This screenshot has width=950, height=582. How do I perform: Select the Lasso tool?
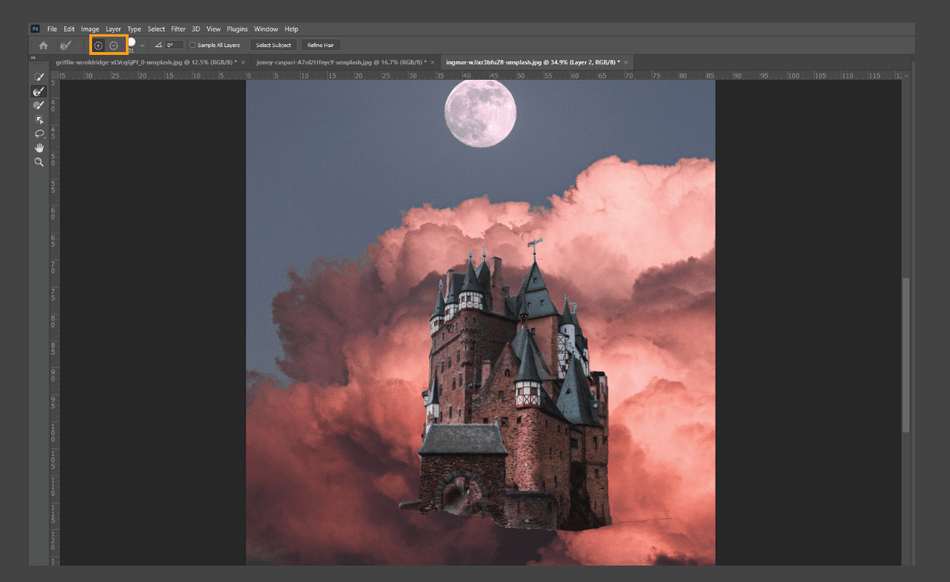point(39,134)
